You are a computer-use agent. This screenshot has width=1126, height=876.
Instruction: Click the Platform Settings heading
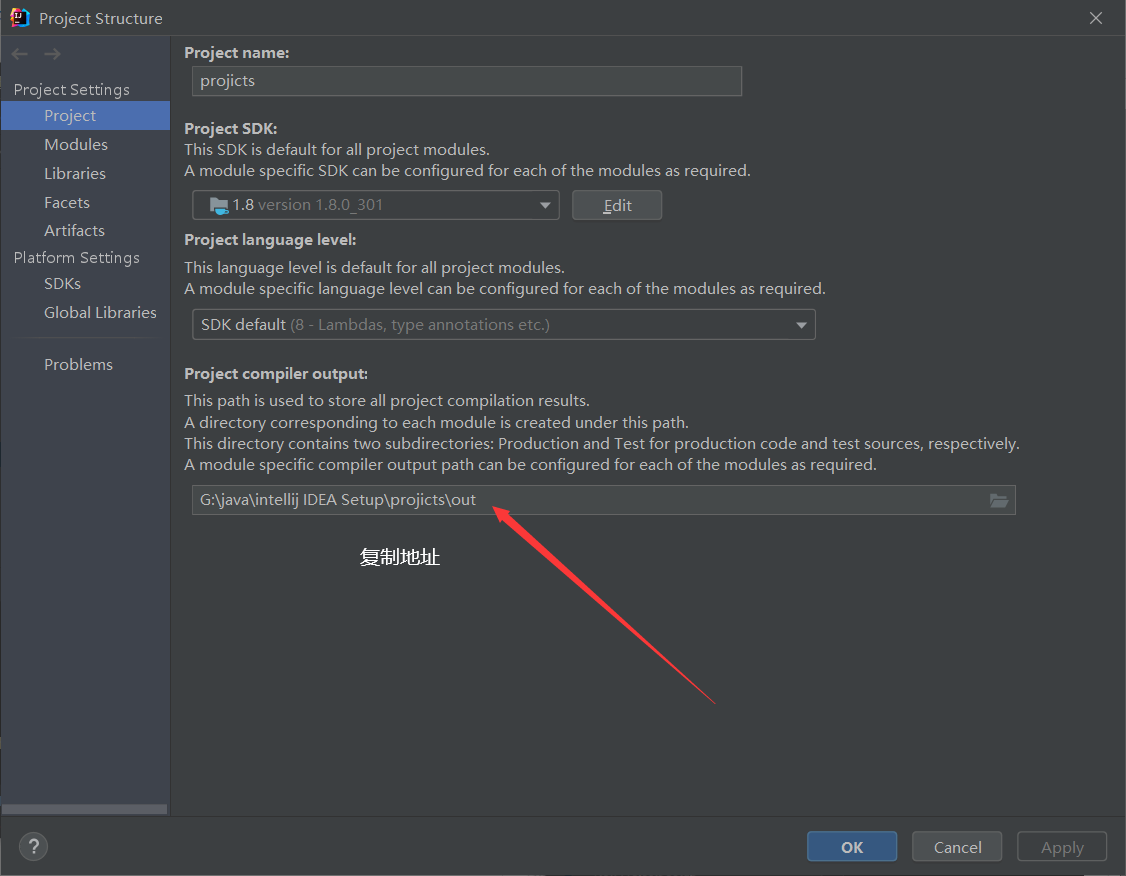[77, 258]
